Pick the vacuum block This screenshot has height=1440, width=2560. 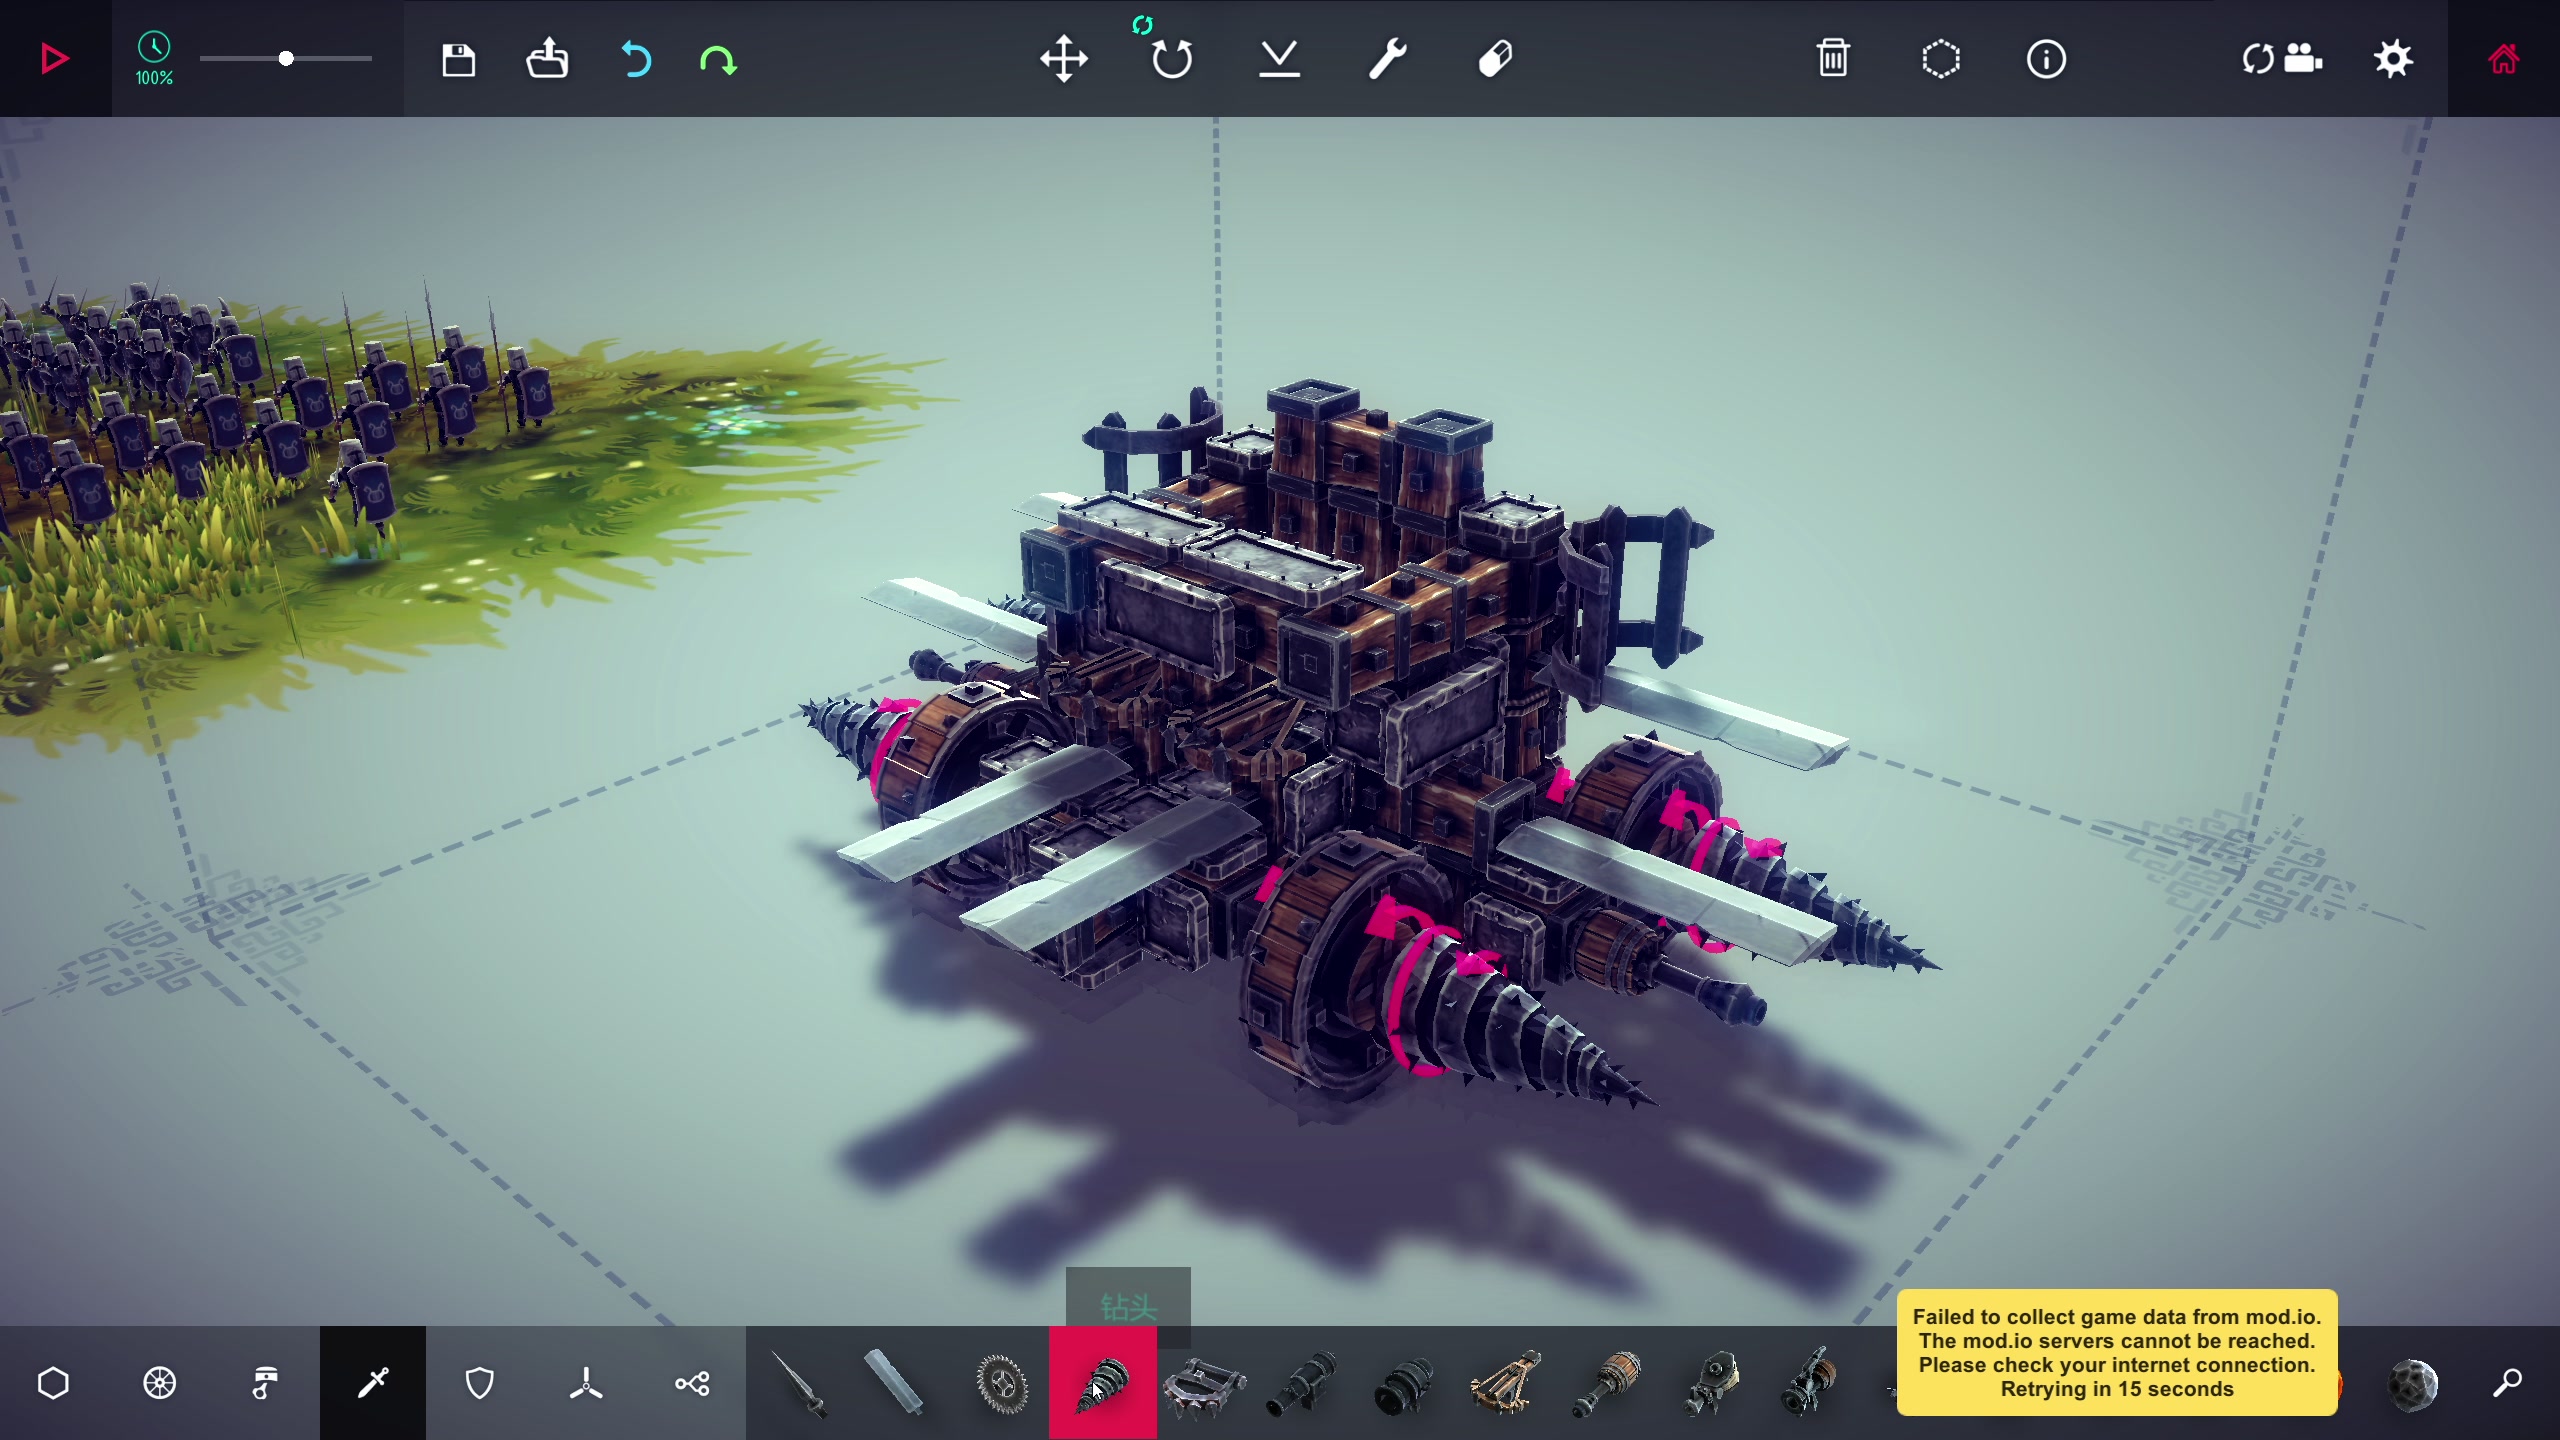1712,1384
